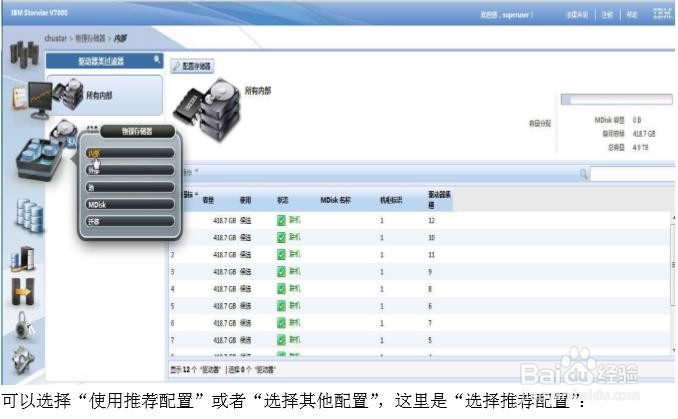Click the online status icon for slot 10 row

coord(281,237)
